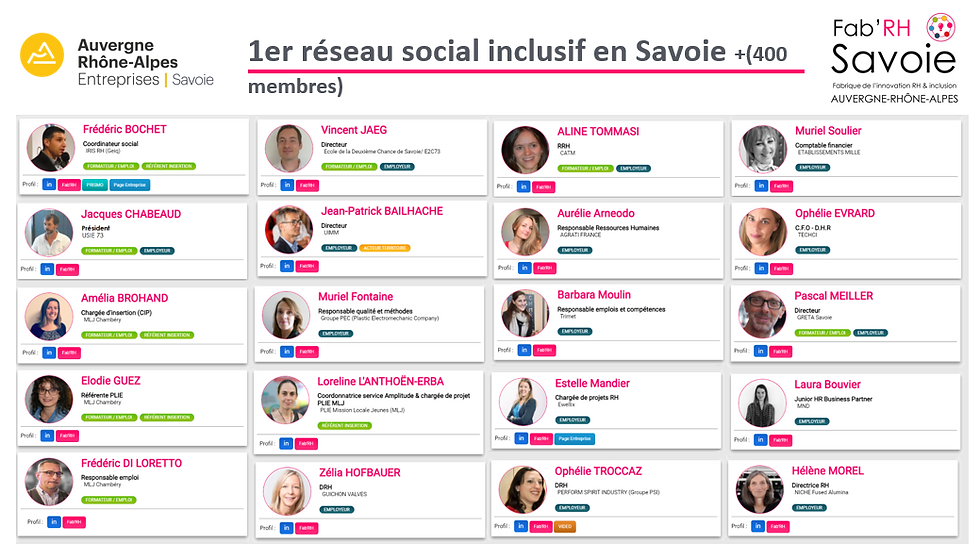The height and width of the screenshot is (556, 980).
Task: Click Zélia HOFBAUER's LinkedIn icon
Action: coord(286,529)
